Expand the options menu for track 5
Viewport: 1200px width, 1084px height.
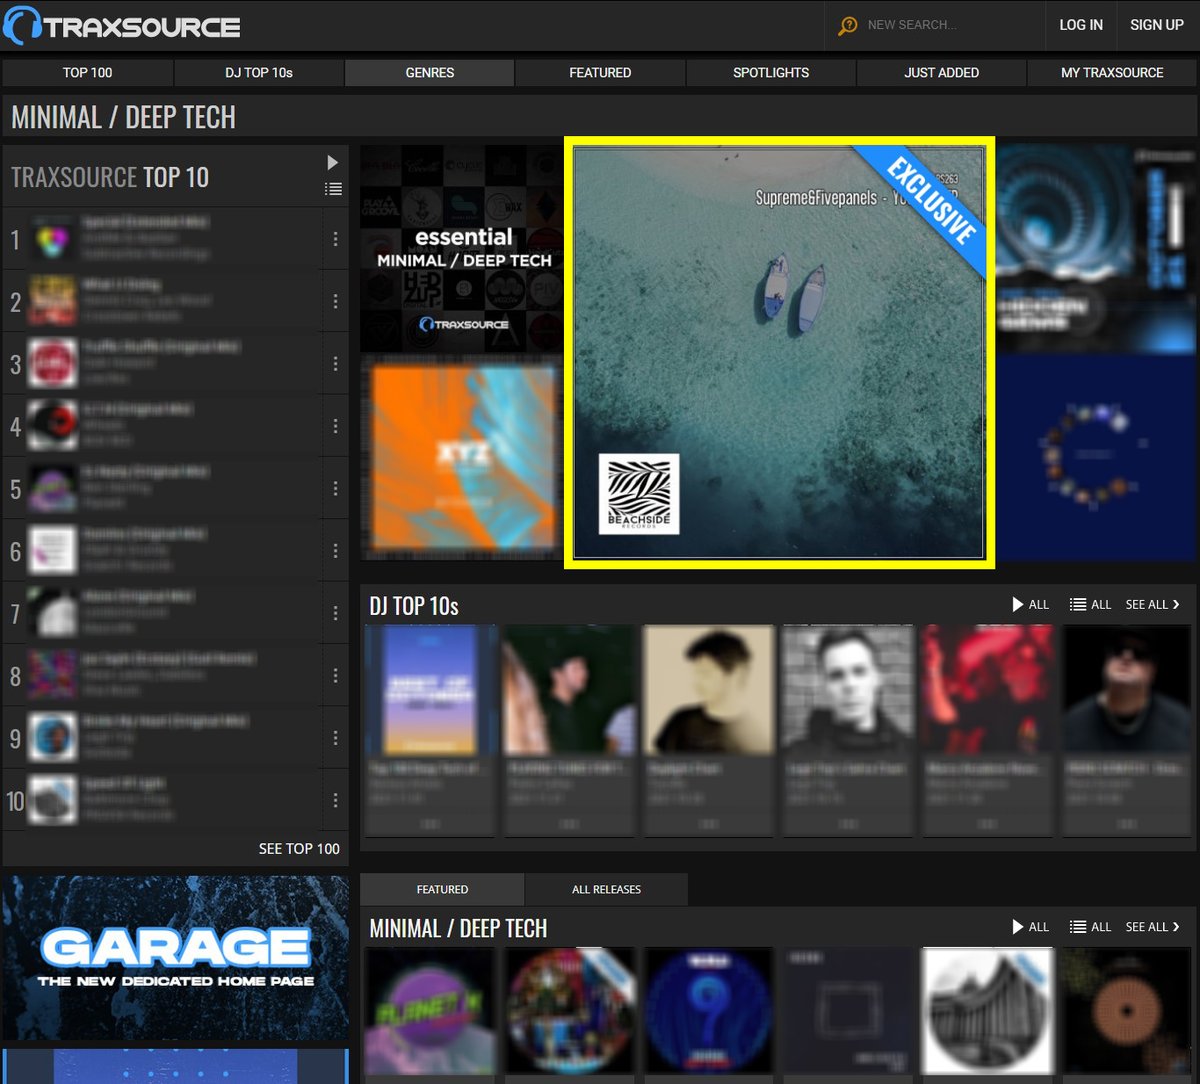[335, 488]
